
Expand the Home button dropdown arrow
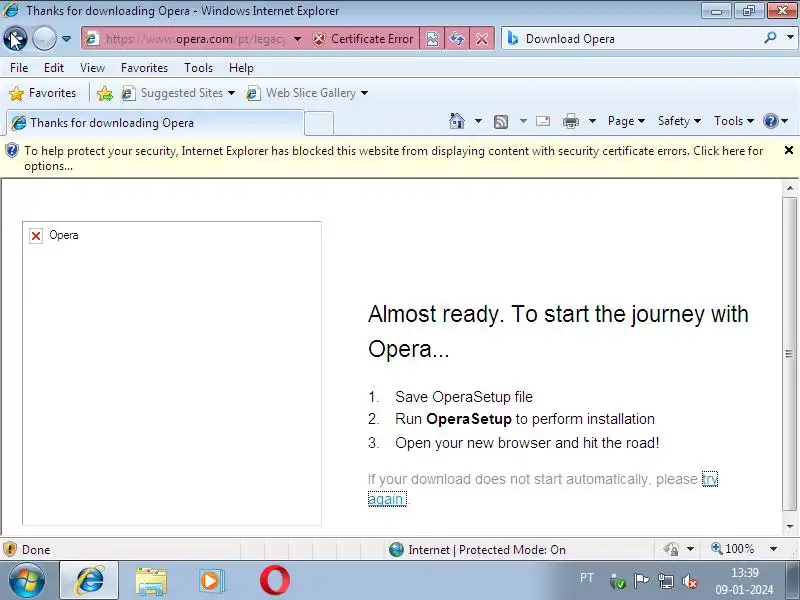click(478, 121)
